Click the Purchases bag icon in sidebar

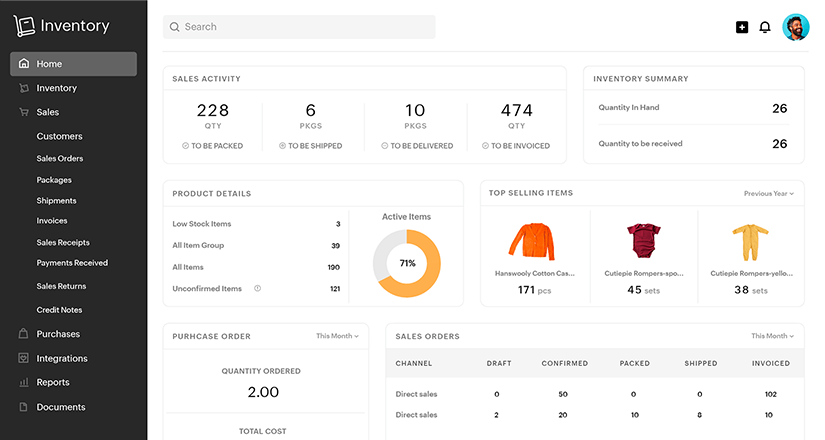click(x=24, y=334)
